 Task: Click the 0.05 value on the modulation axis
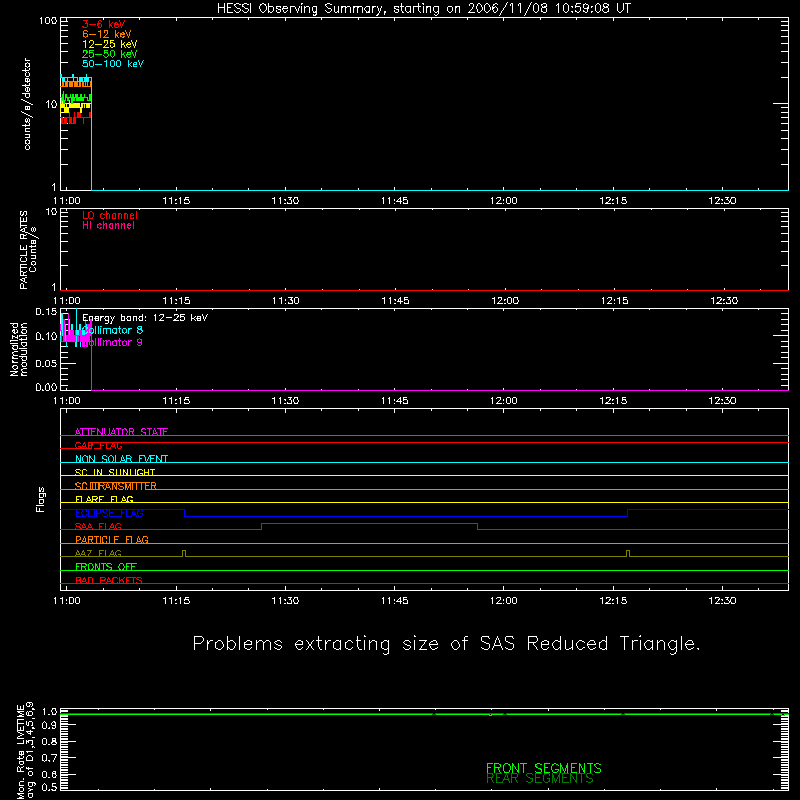(x=46, y=363)
